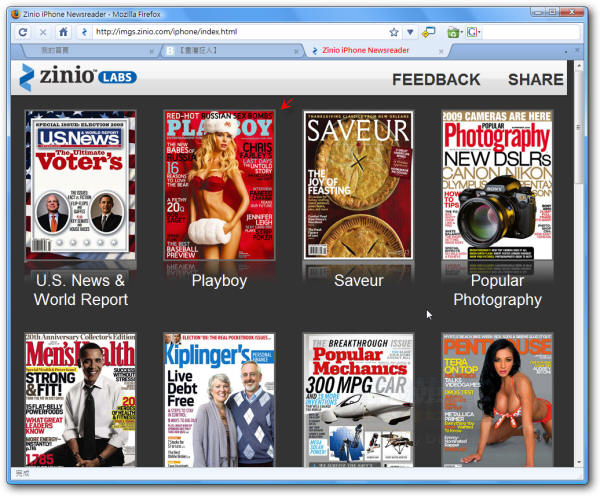The height and width of the screenshot is (496, 600).
Task: Close the second browser tab
Action: pyautogui.click(x=296, y=51)
